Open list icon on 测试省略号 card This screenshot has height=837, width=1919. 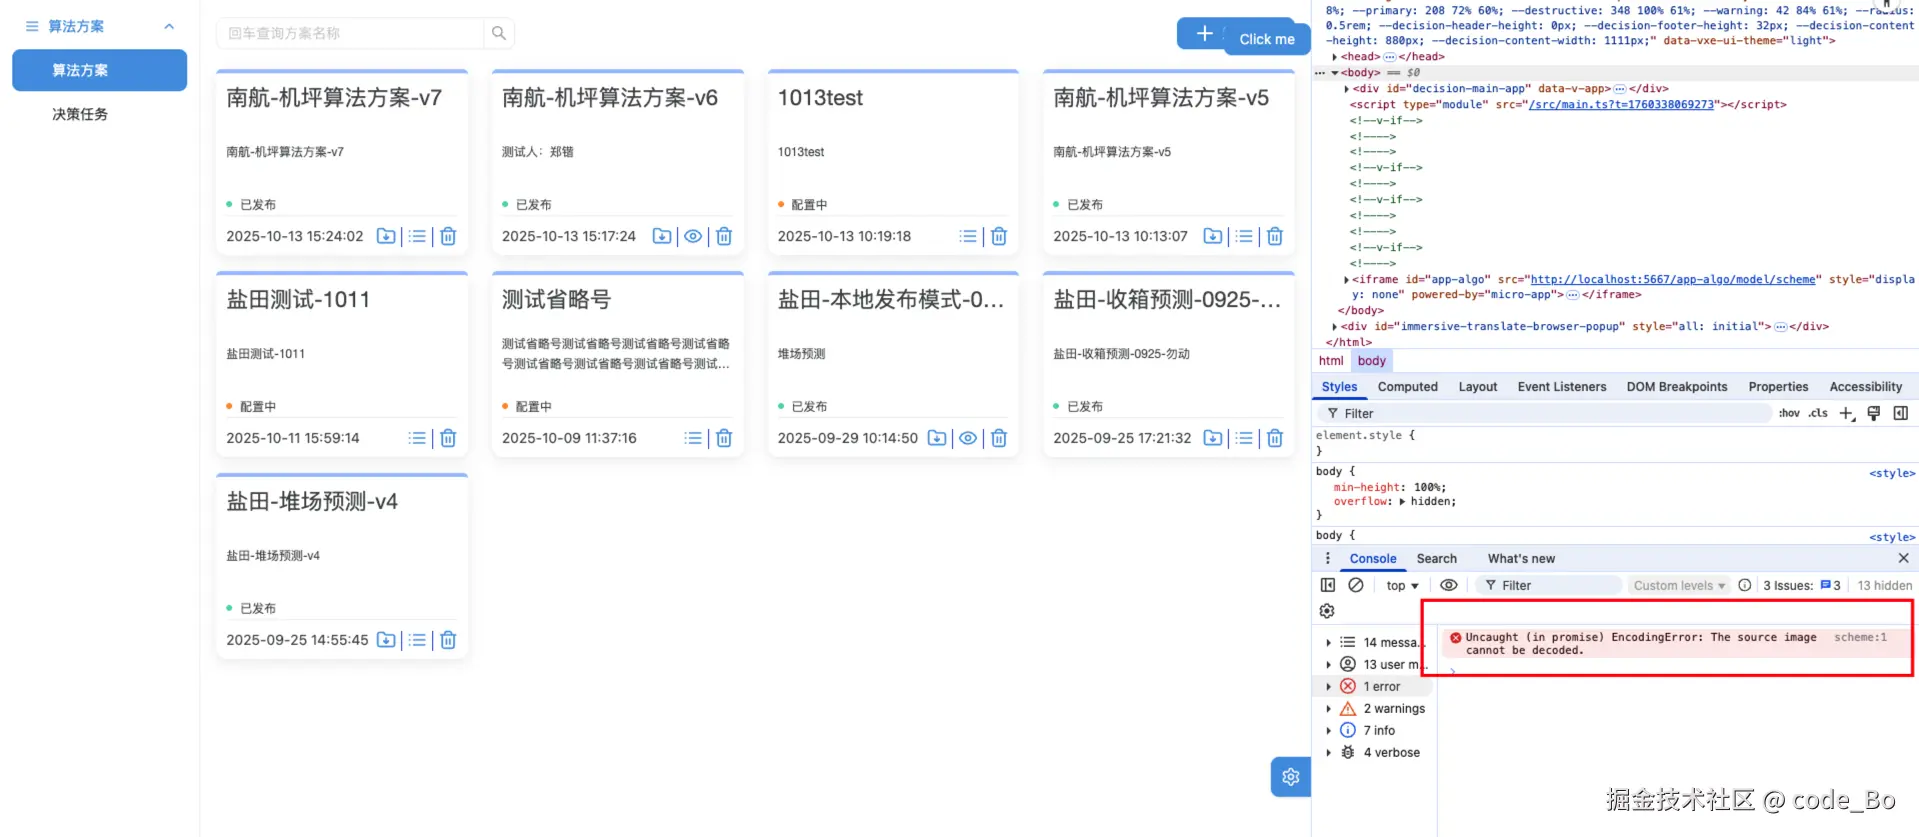tap(693, 438)
